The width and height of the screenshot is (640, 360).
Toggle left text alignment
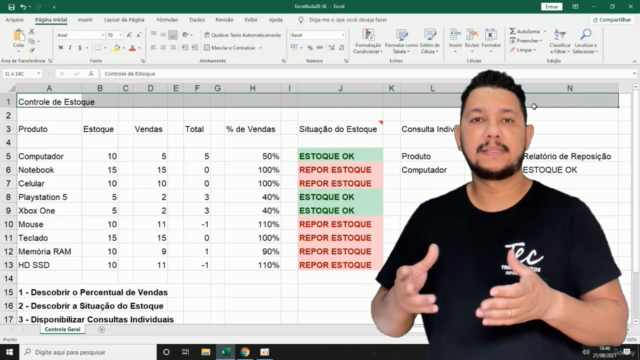coord(153,48)
